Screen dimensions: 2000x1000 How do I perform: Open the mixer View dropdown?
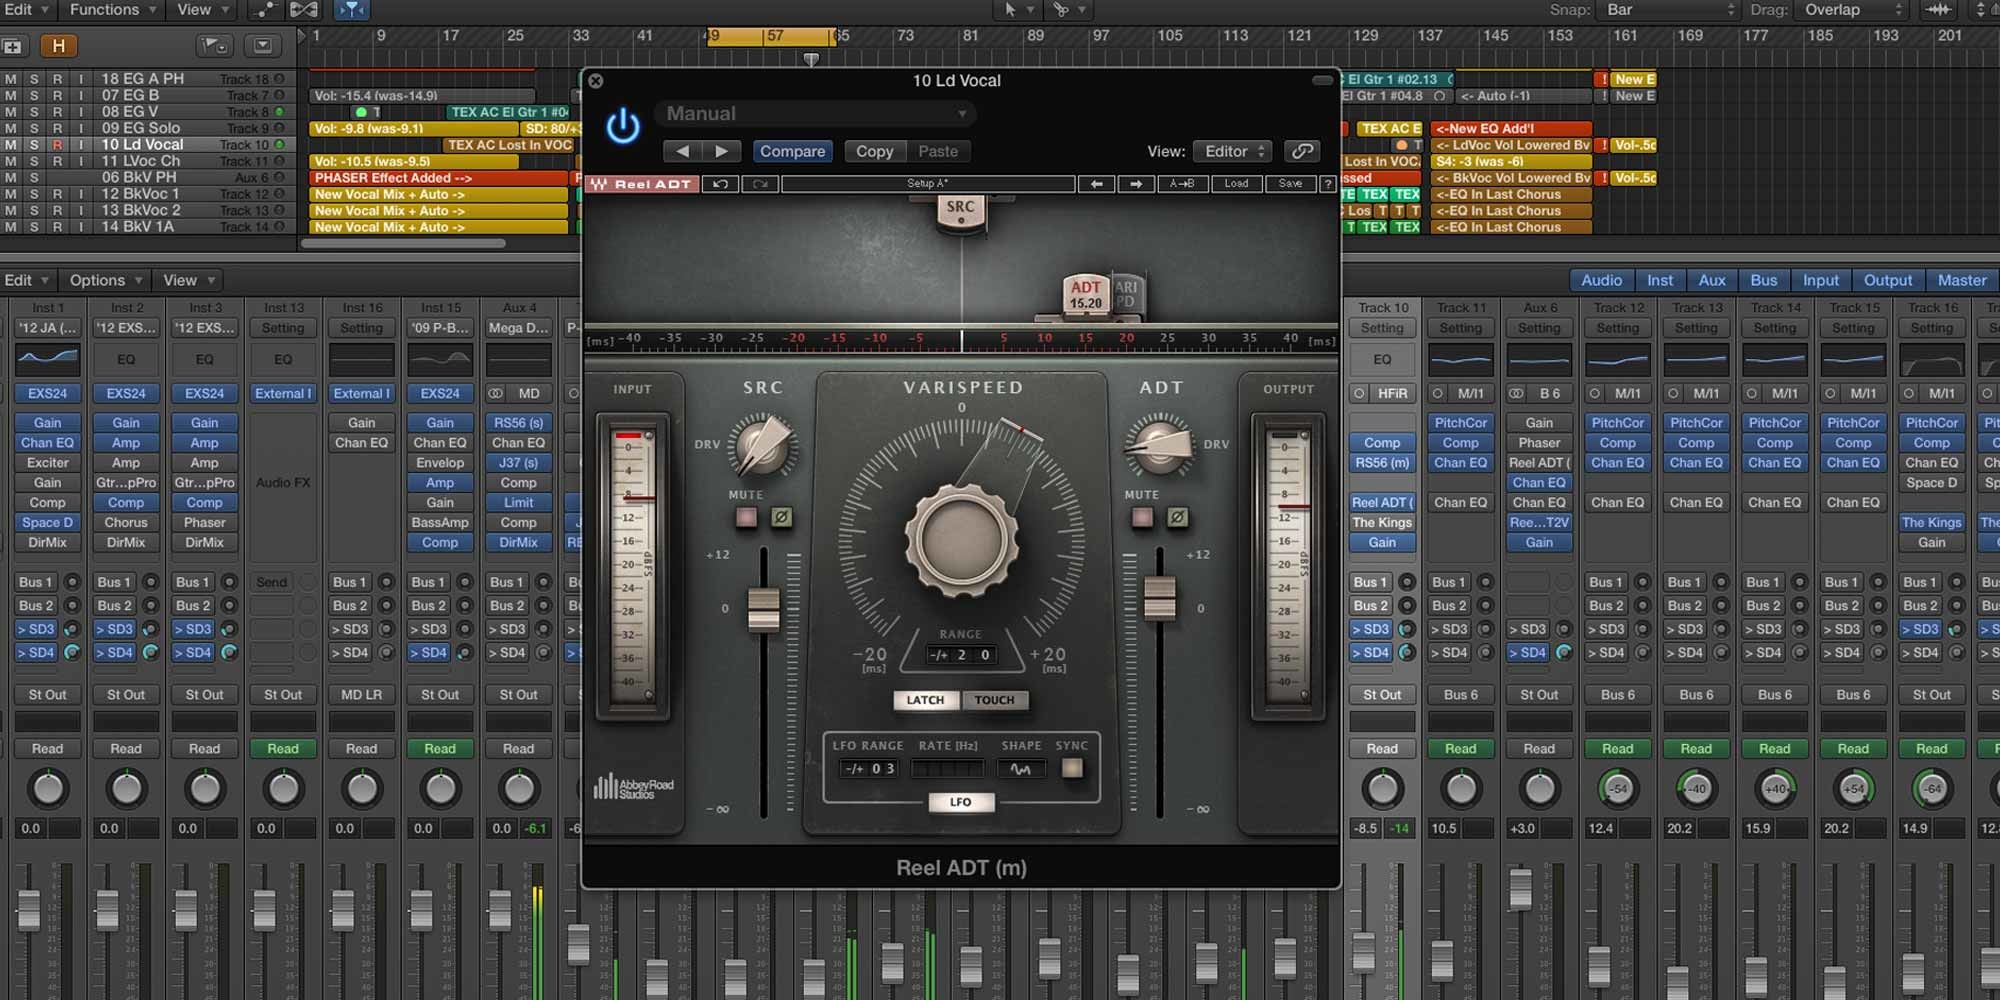coord(188,280)
